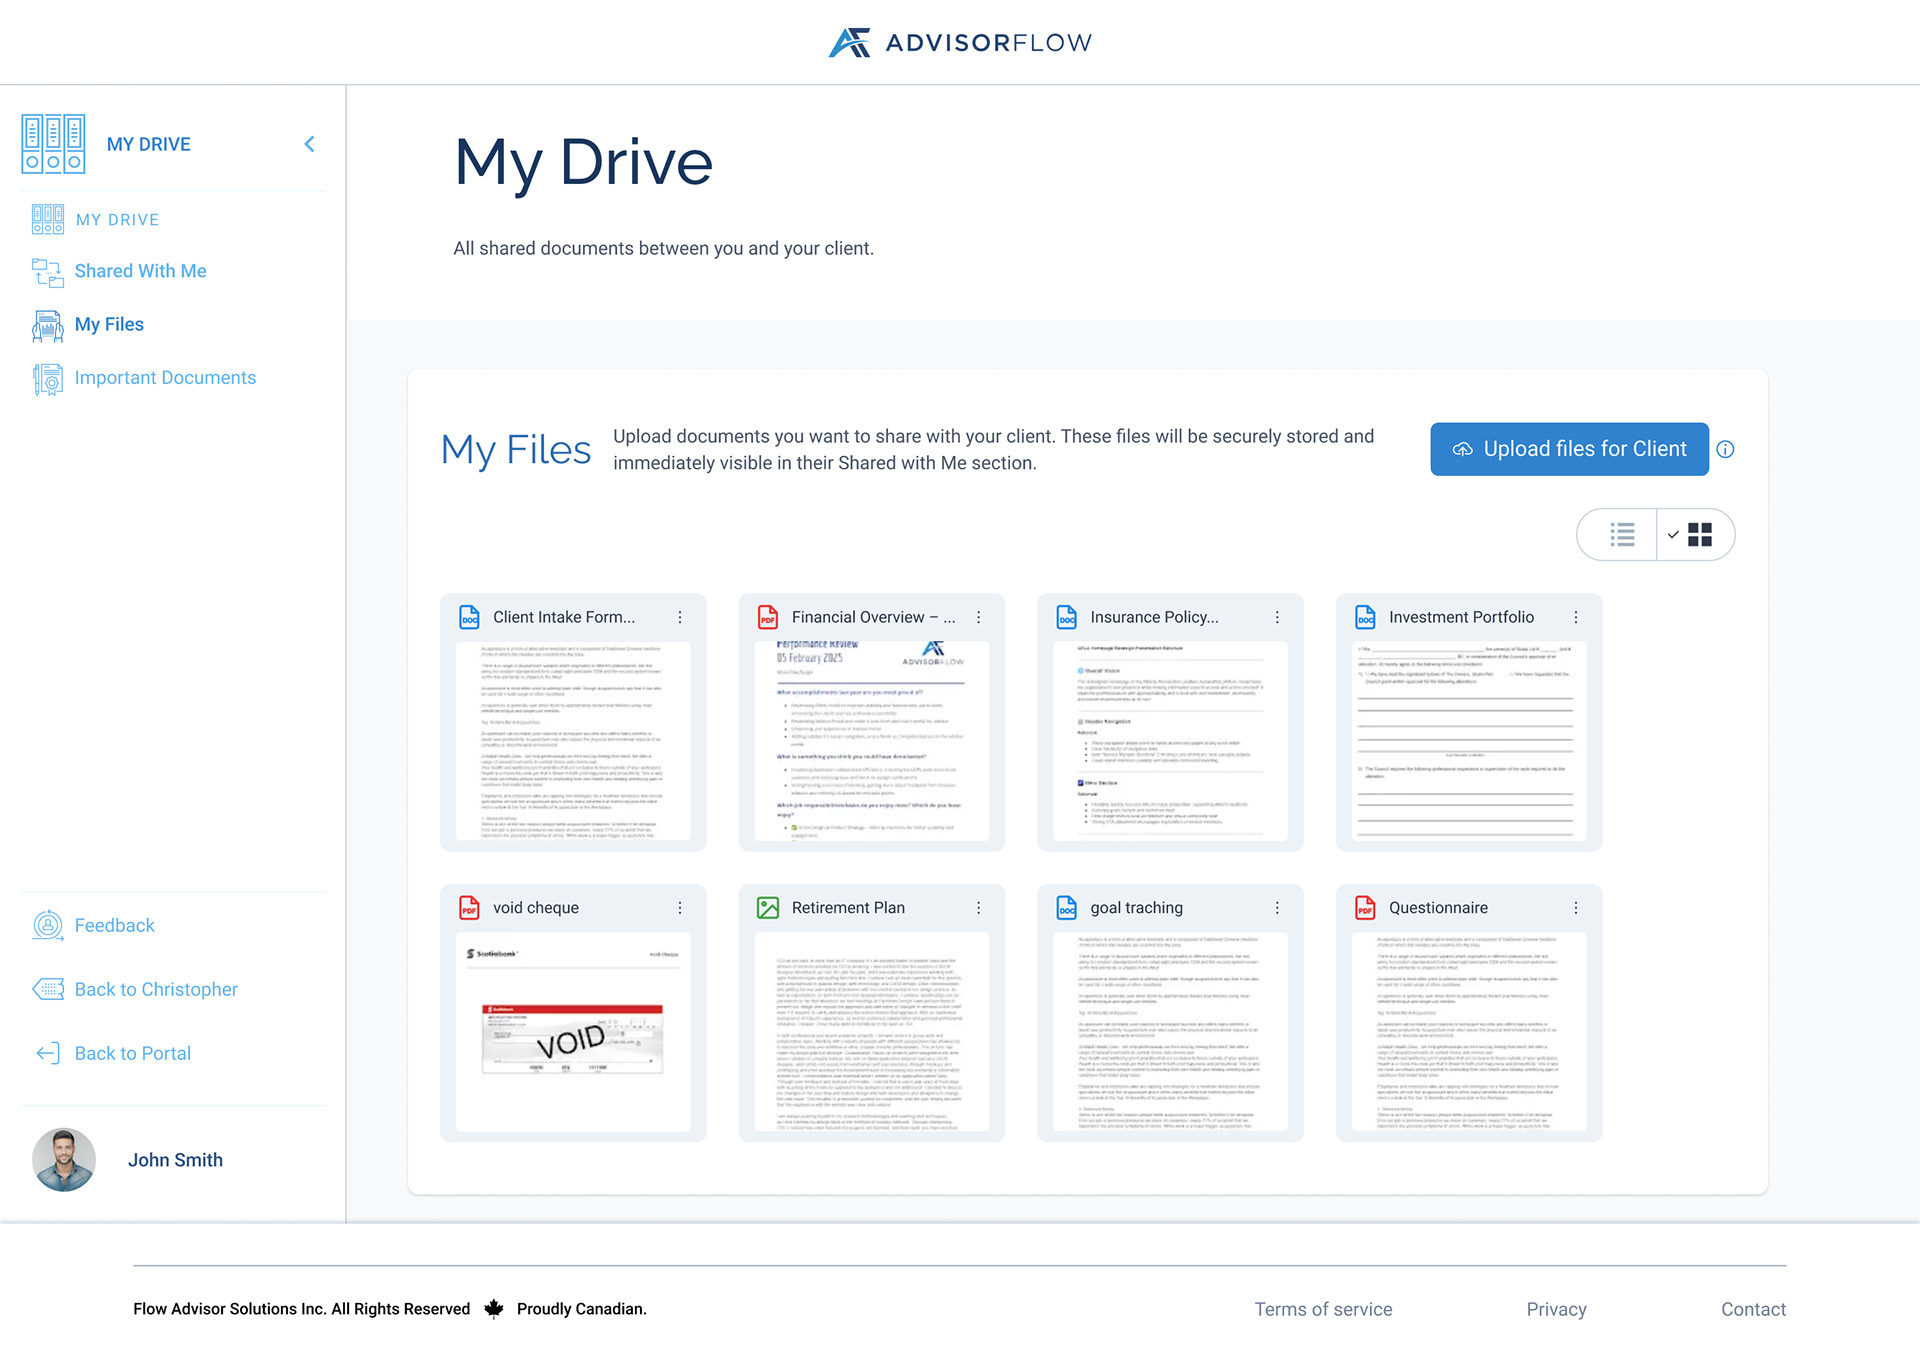The image size is (1920, 1365).
Task: Click the DOC icon on Client Intake Form
Action: [x=468, y=617]
